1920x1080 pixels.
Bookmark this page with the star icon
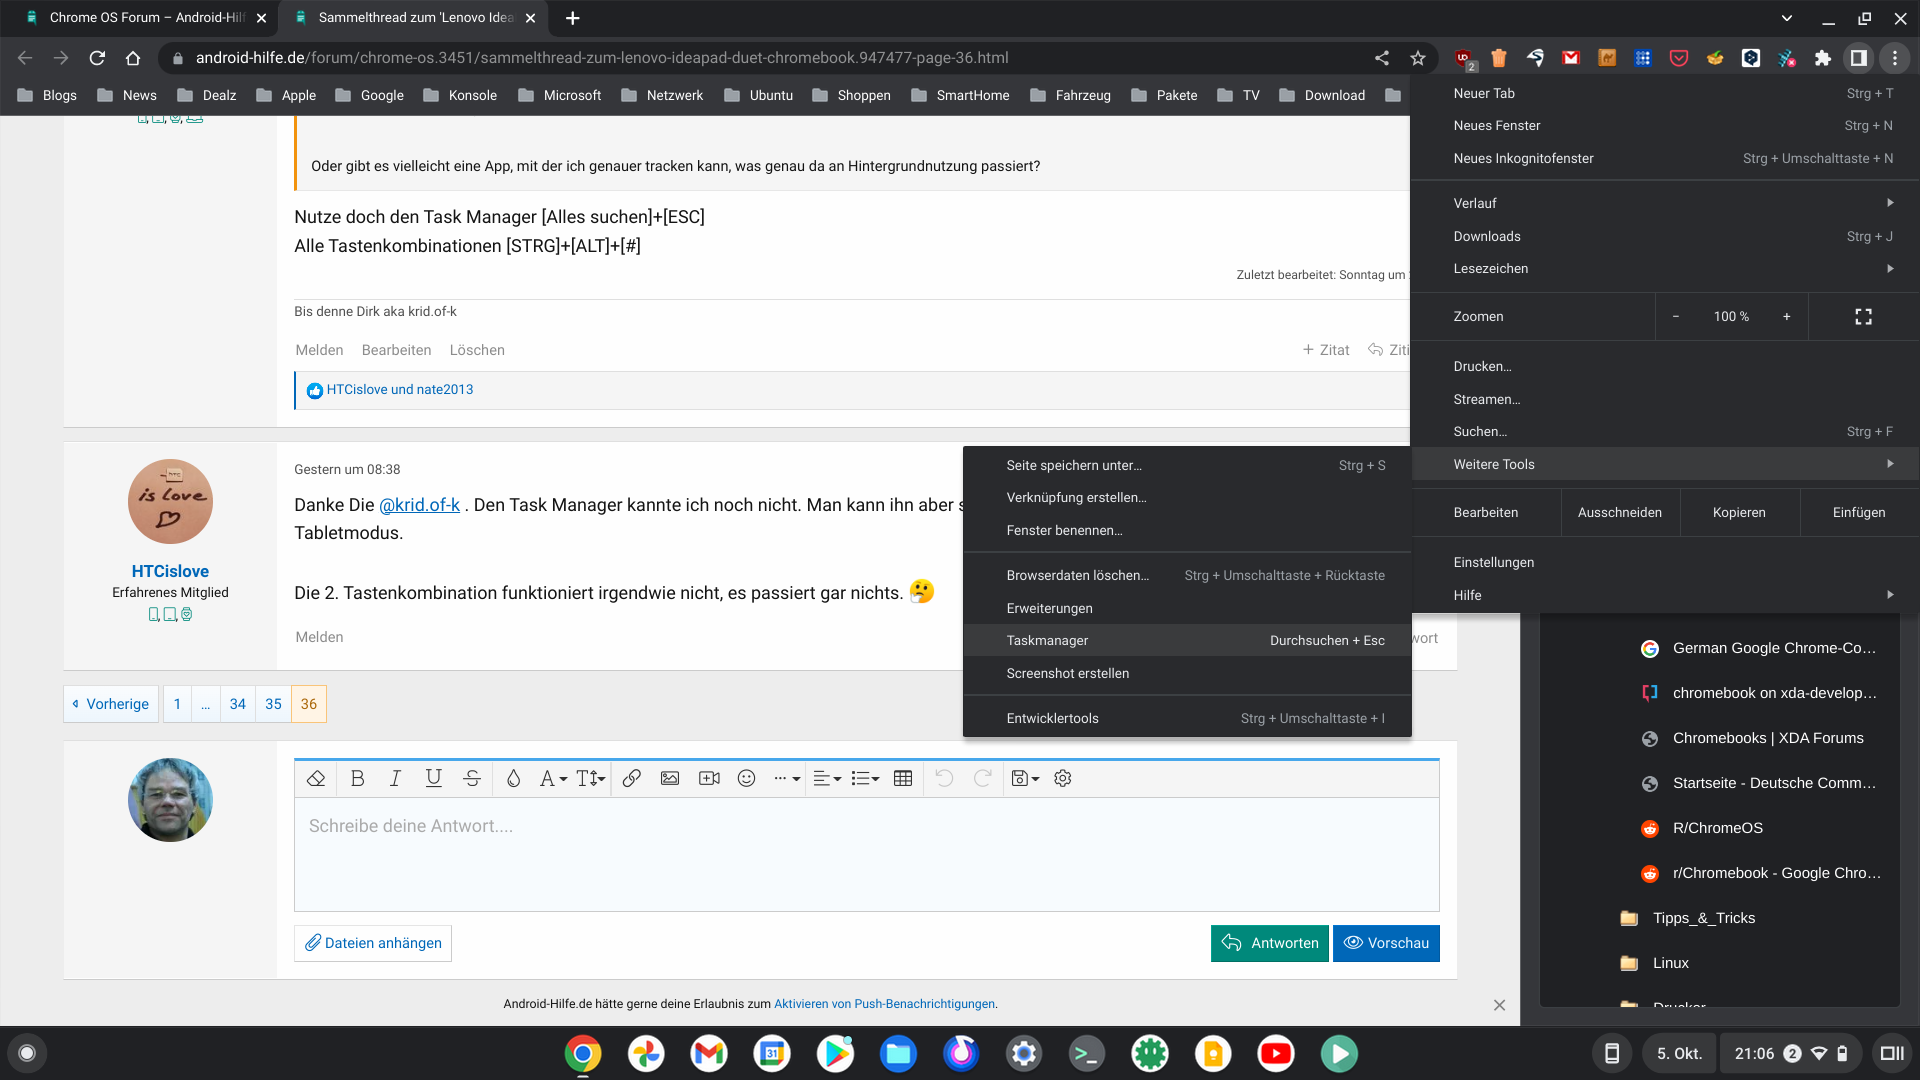coord(1418,58)
